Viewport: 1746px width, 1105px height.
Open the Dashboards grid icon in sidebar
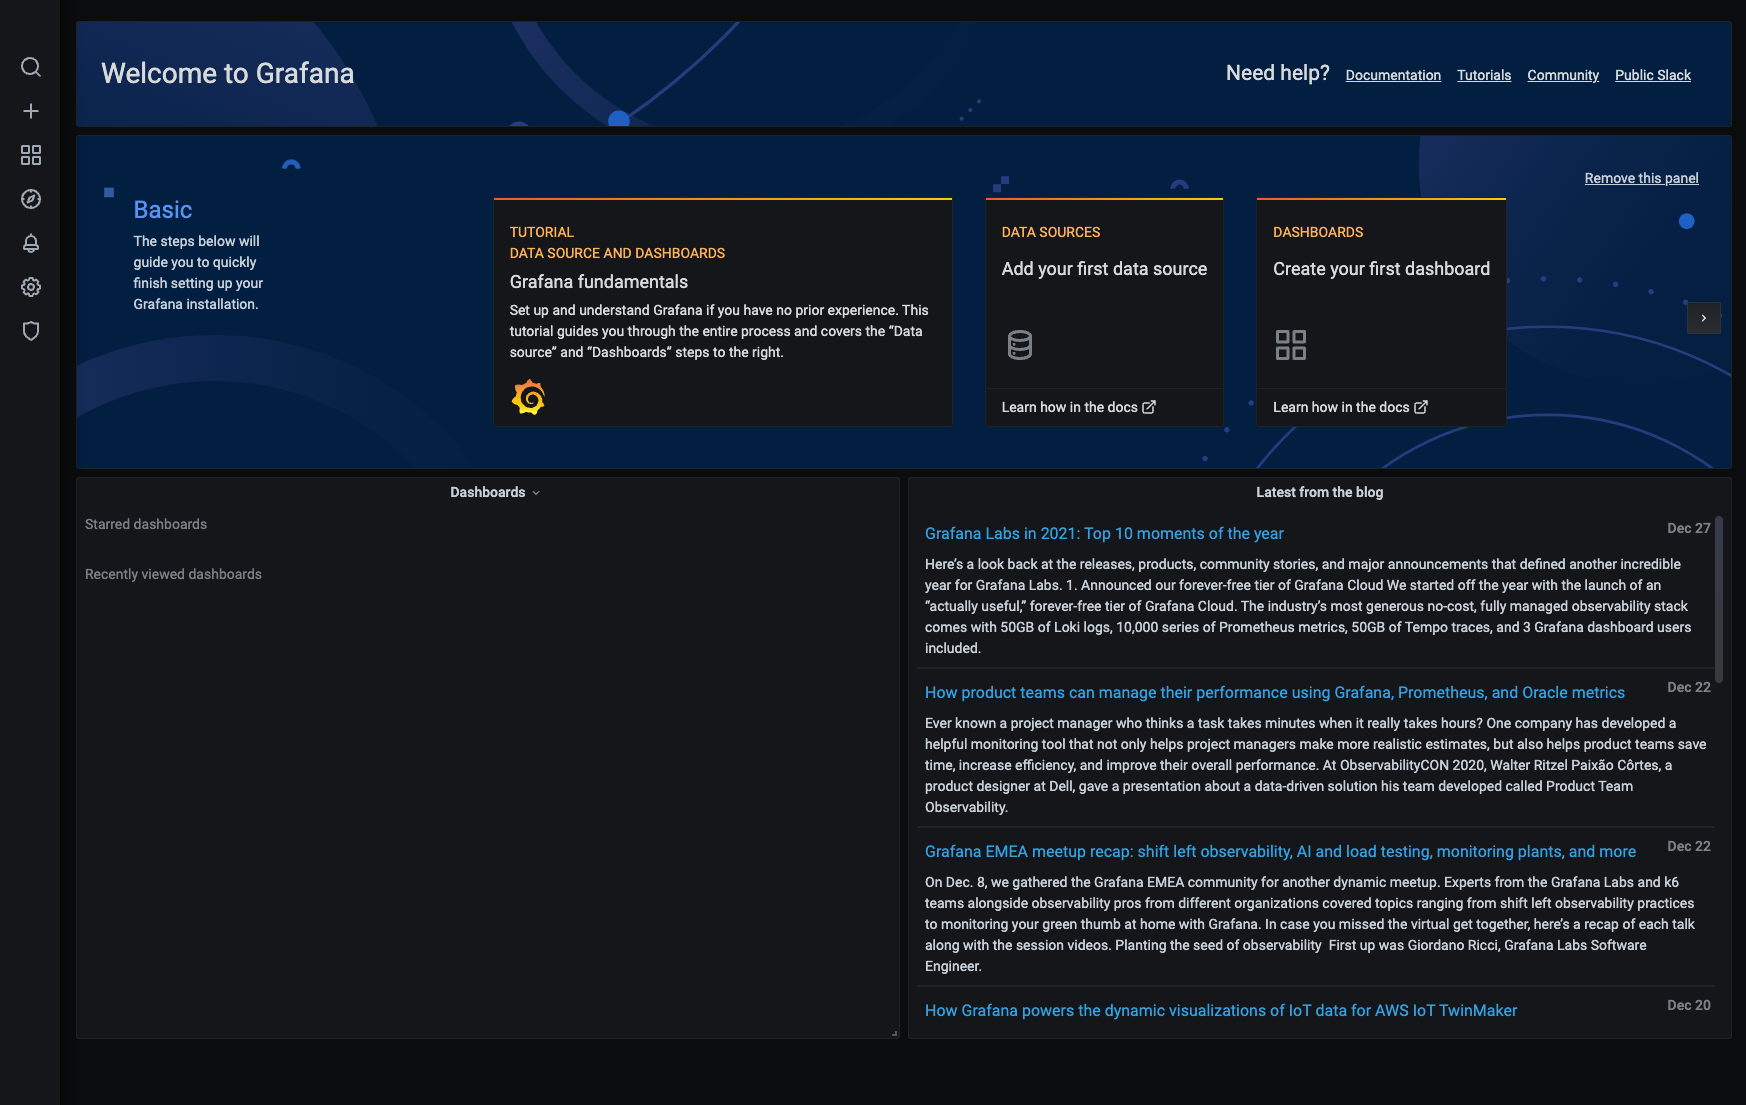pyautogui.click(x=31, y=155)
